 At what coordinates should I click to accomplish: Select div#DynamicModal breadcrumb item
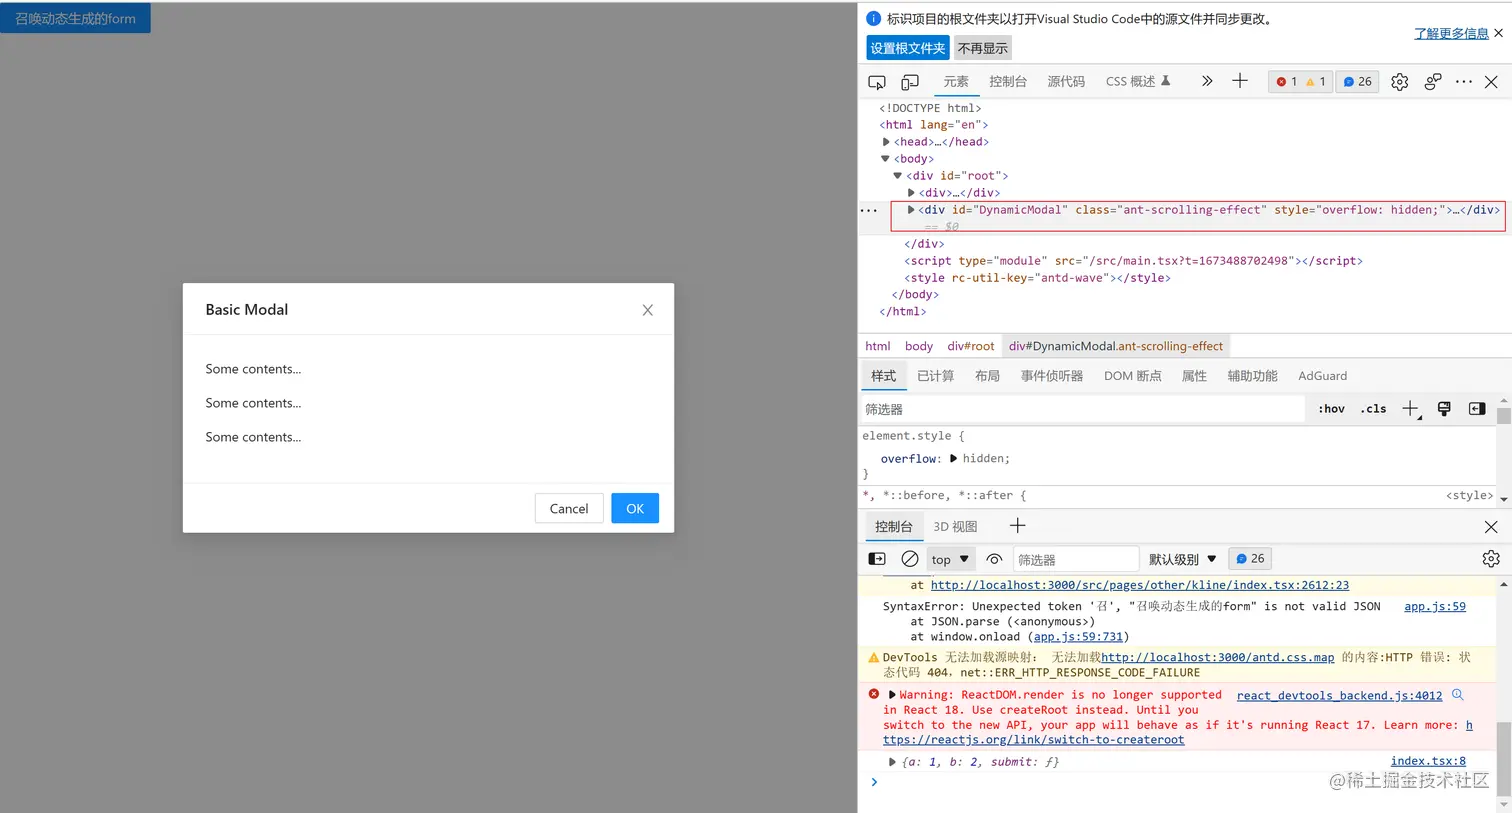pyautogui.click(x=1116, y=346)
